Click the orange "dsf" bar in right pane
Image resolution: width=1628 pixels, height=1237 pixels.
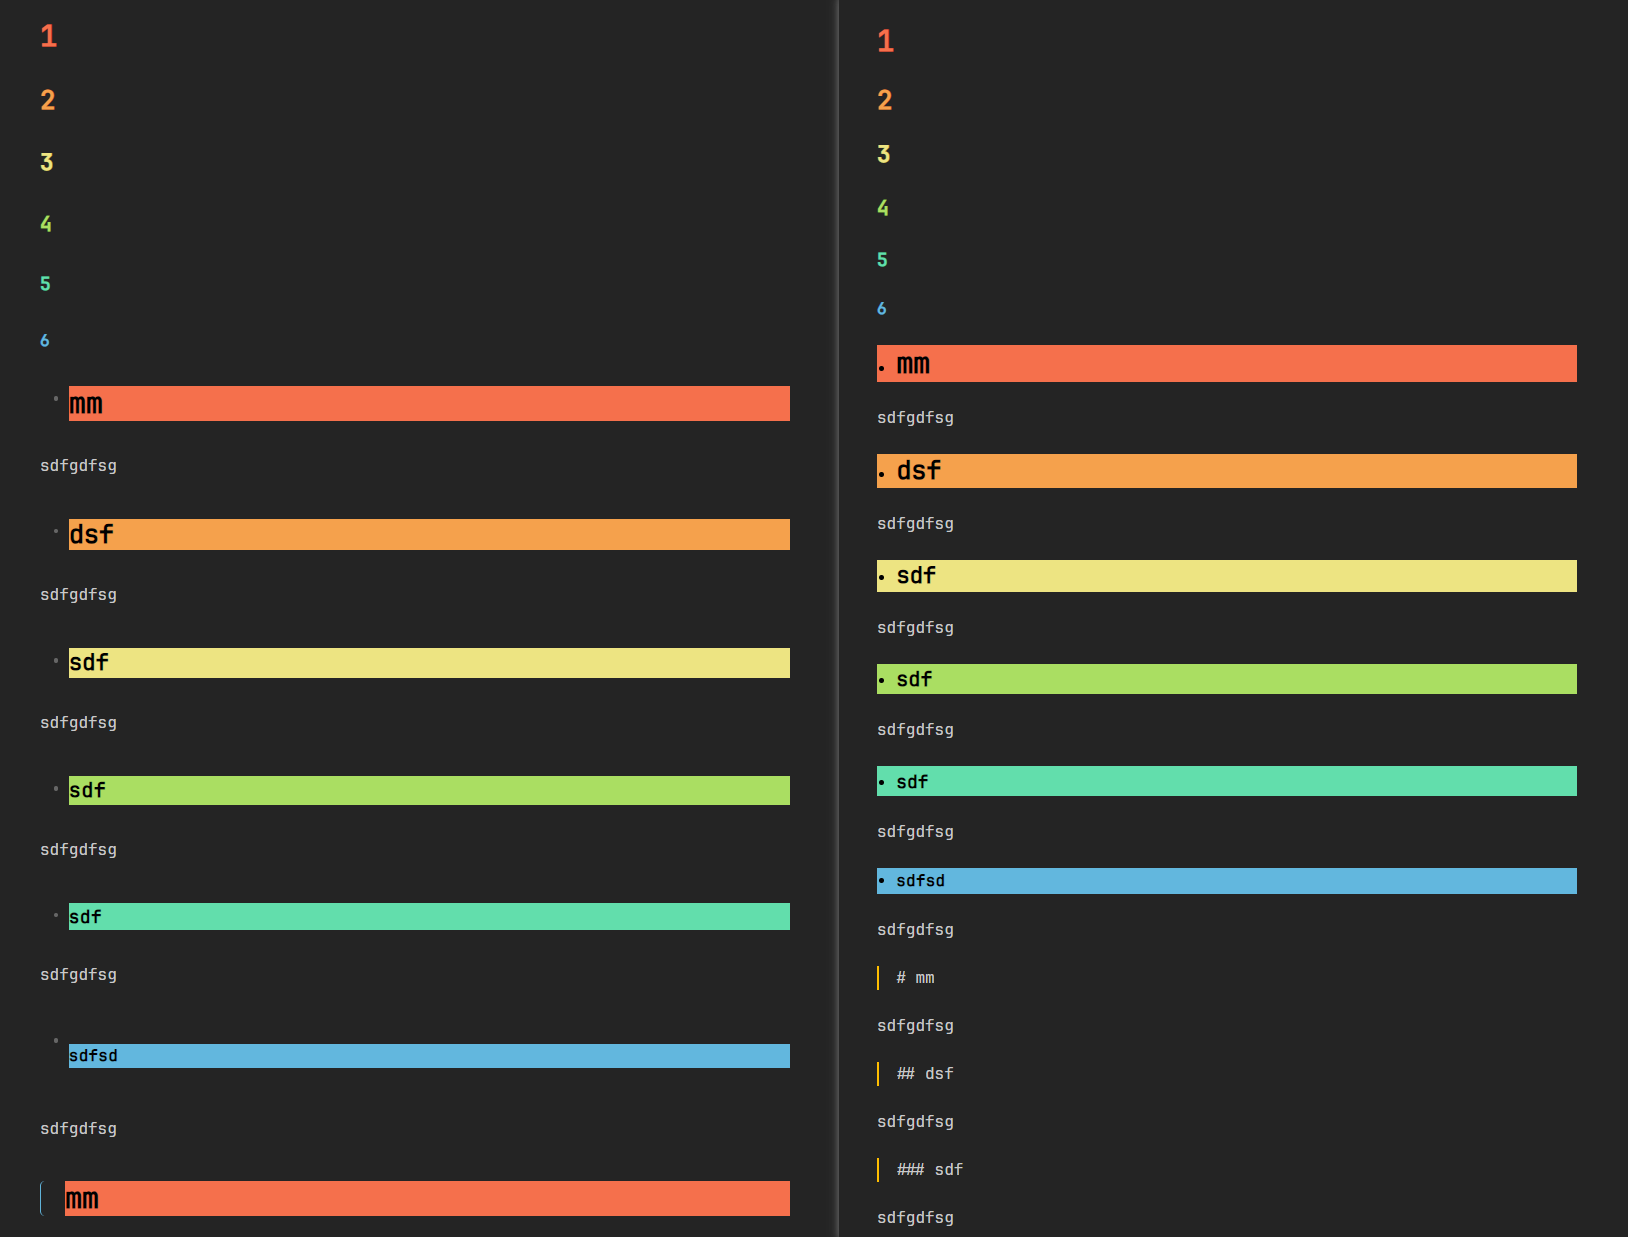[x=1226, y=471]
